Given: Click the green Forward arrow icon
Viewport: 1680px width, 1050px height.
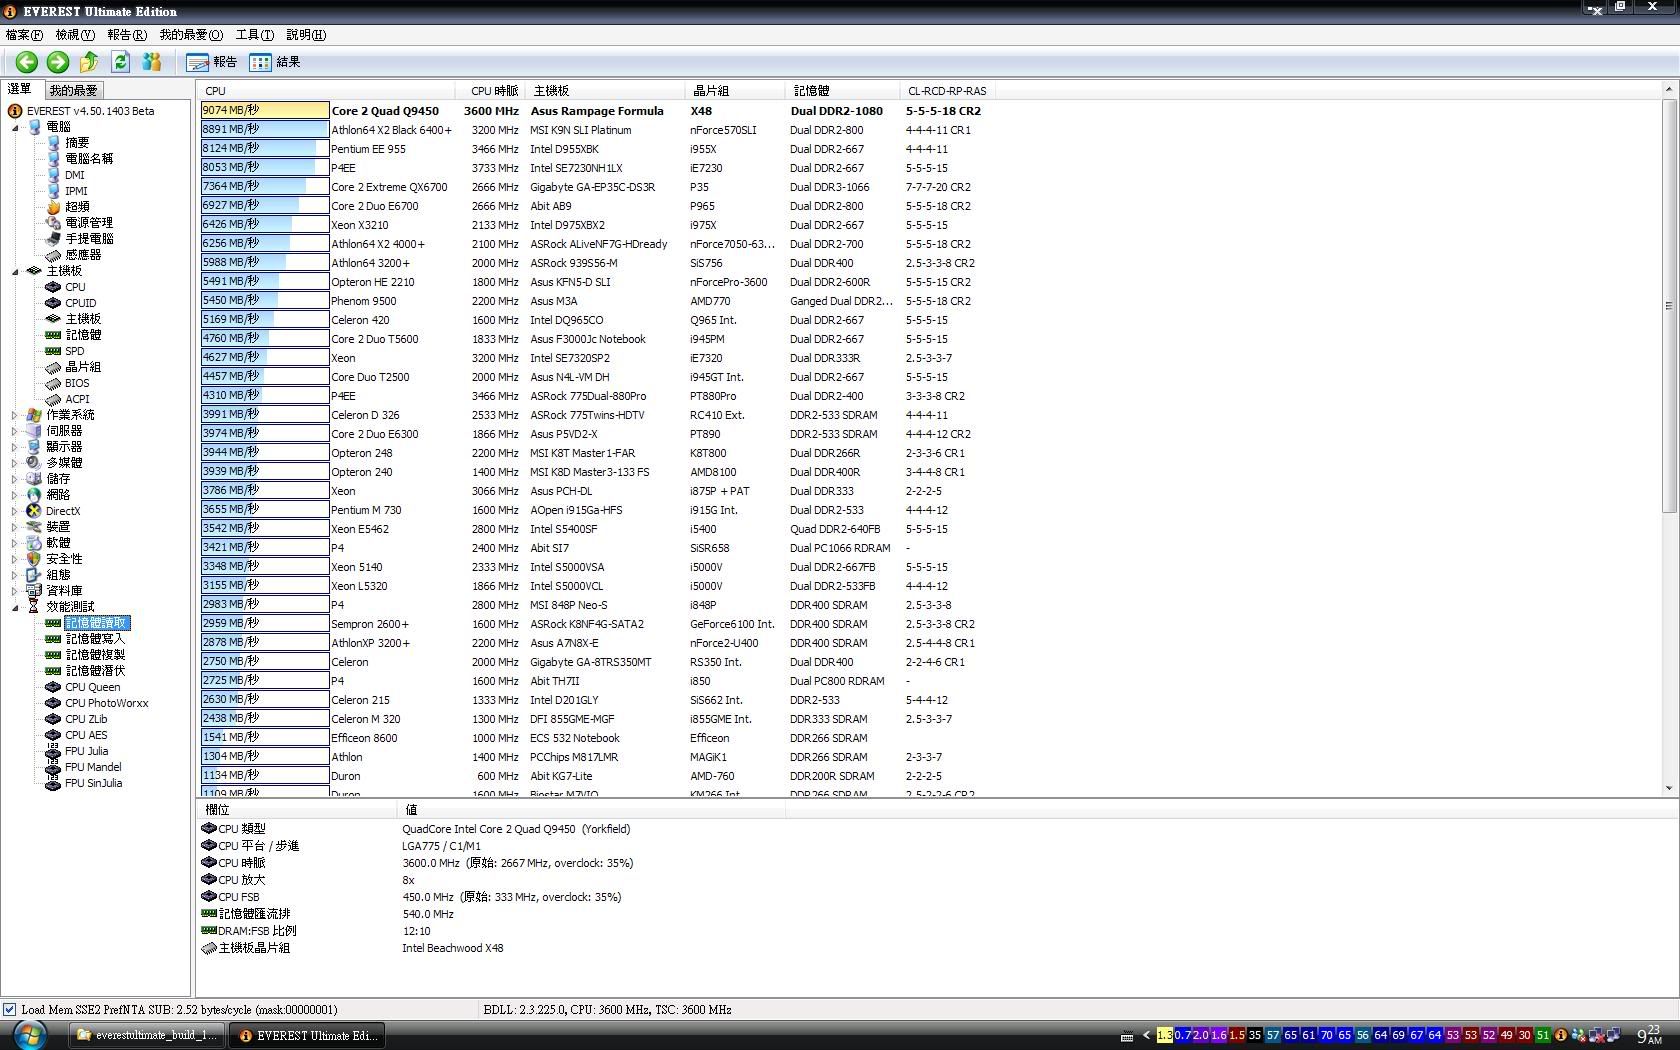Looking at the screenshot, I should click(58, 62).
